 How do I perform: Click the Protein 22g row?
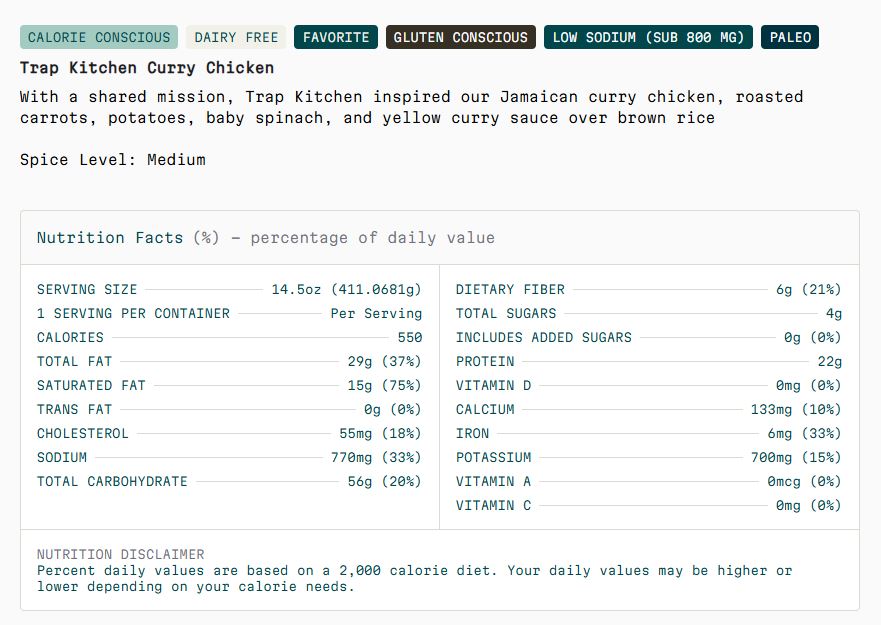(649, 361)
